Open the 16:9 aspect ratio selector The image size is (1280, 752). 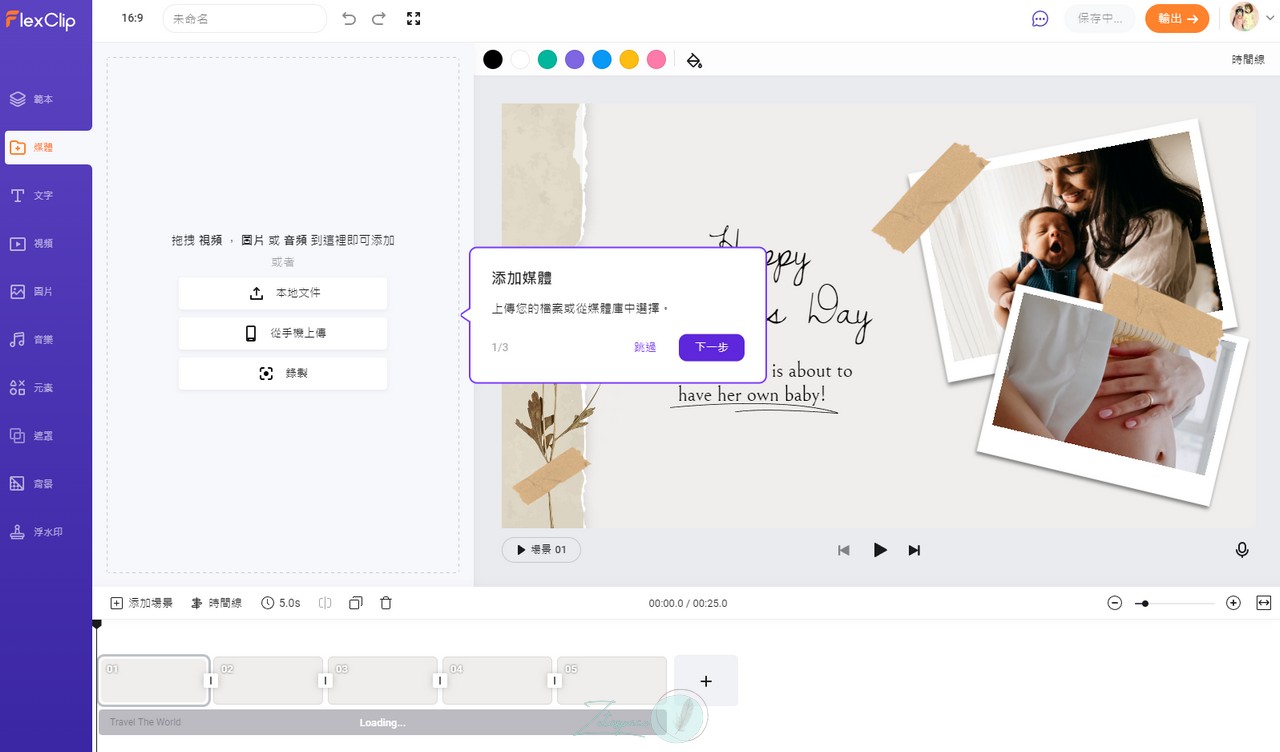coord(132,18)
